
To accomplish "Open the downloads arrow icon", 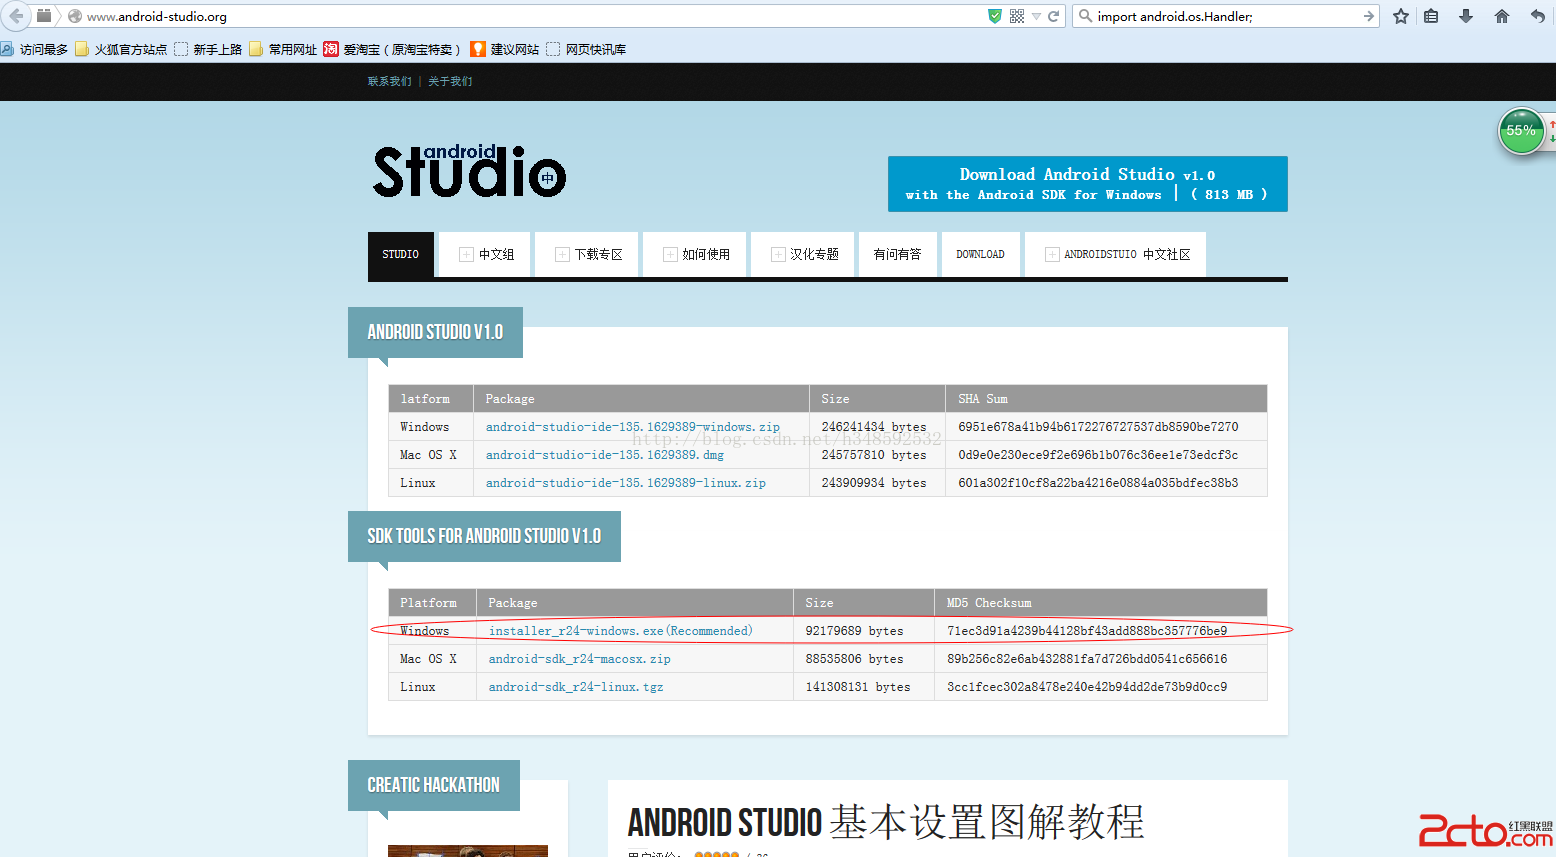I will pyautogui.click(x=1466, y=16).
